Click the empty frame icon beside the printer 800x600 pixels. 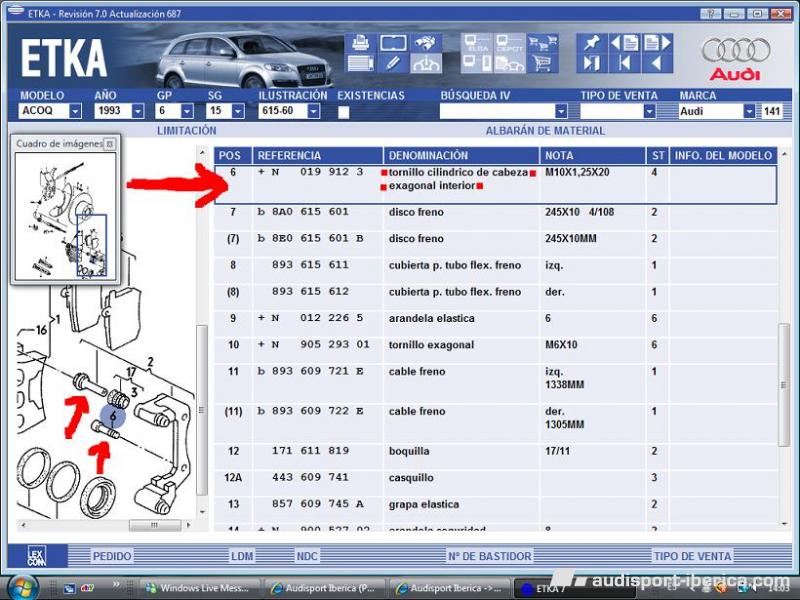[393, 43]
